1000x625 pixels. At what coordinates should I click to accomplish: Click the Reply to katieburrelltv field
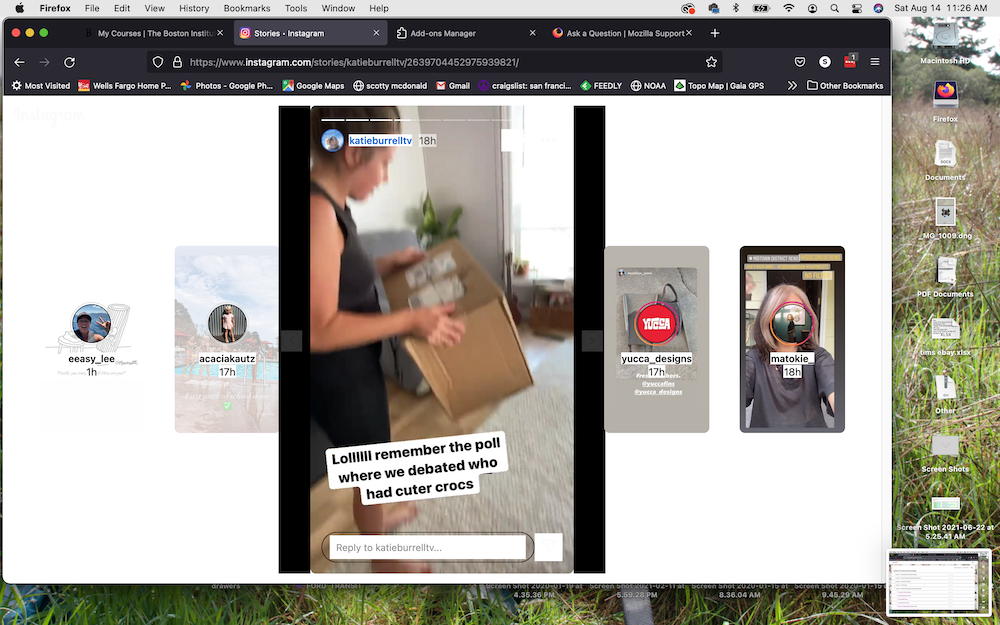point(427,547)
